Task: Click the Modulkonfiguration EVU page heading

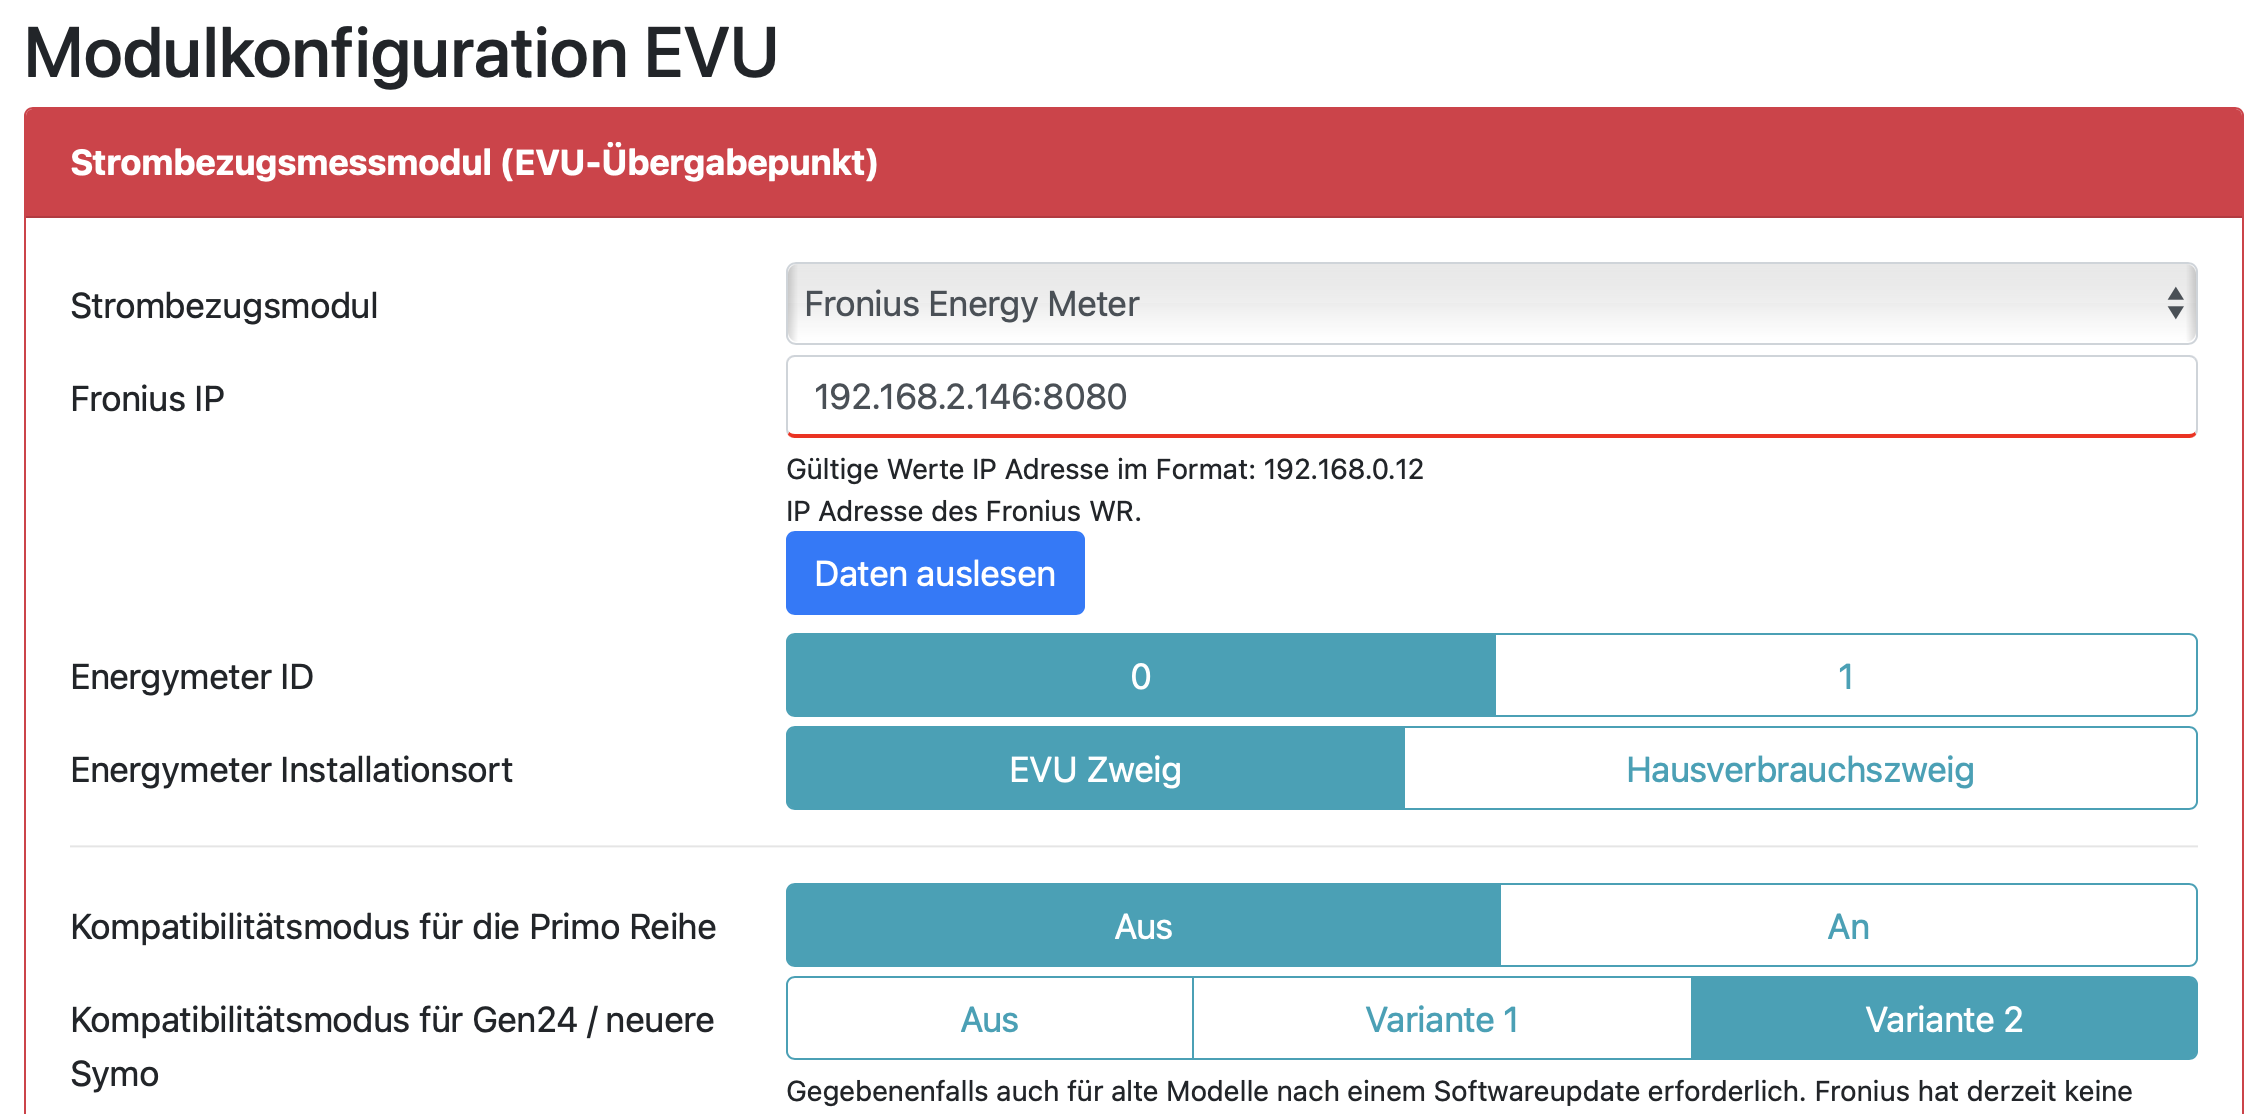Action: coord(401,52)
